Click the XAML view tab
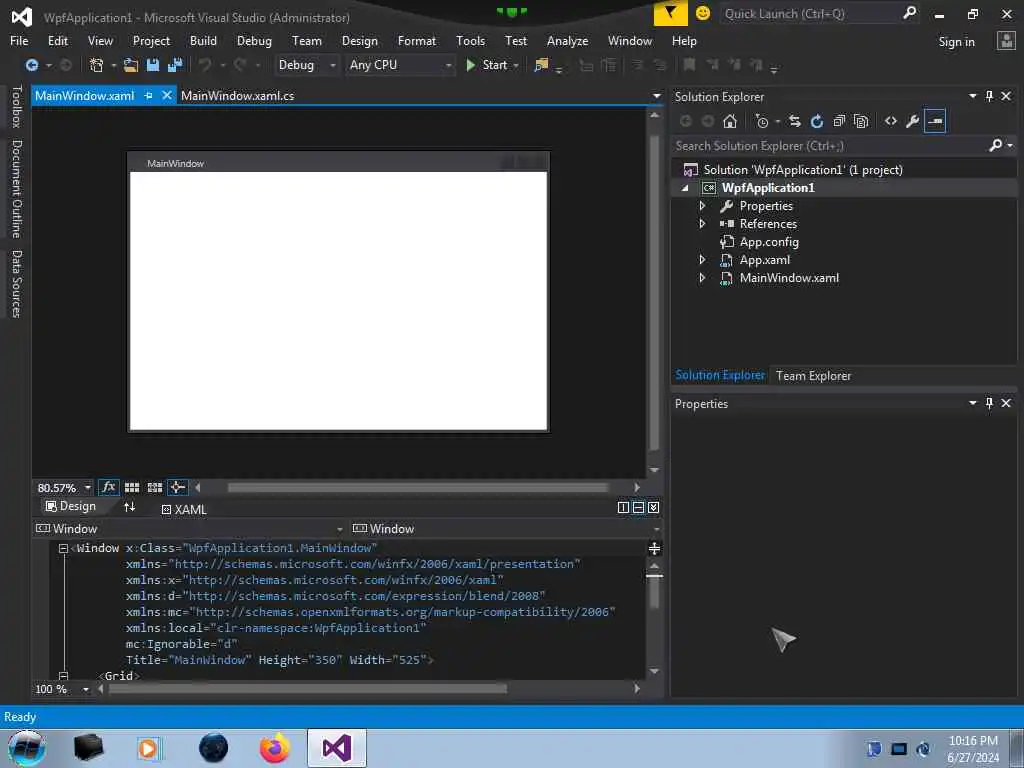This screenshot has height=768, width=1024. pyautogui.click(x=184, y=509)
